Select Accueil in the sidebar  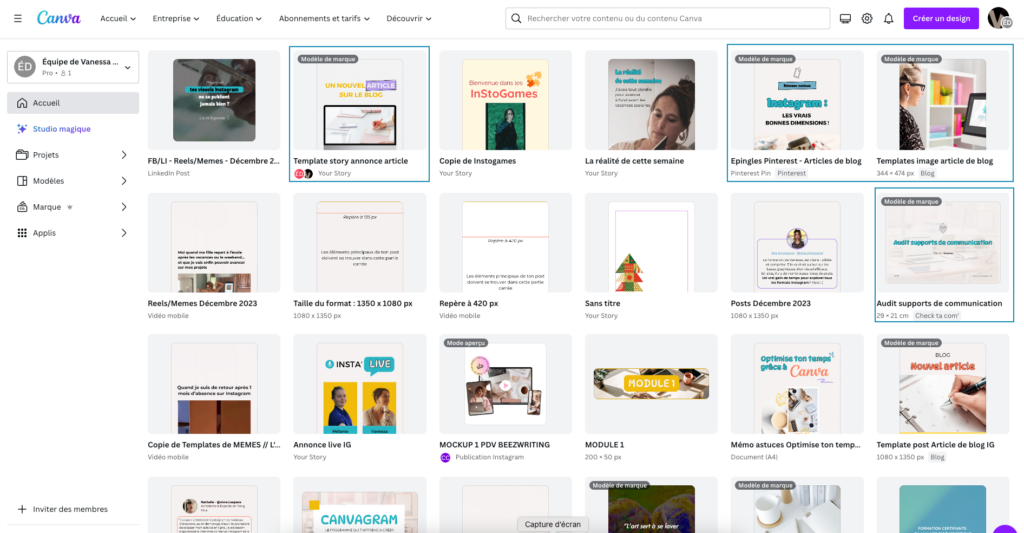[x=73, y=103]
